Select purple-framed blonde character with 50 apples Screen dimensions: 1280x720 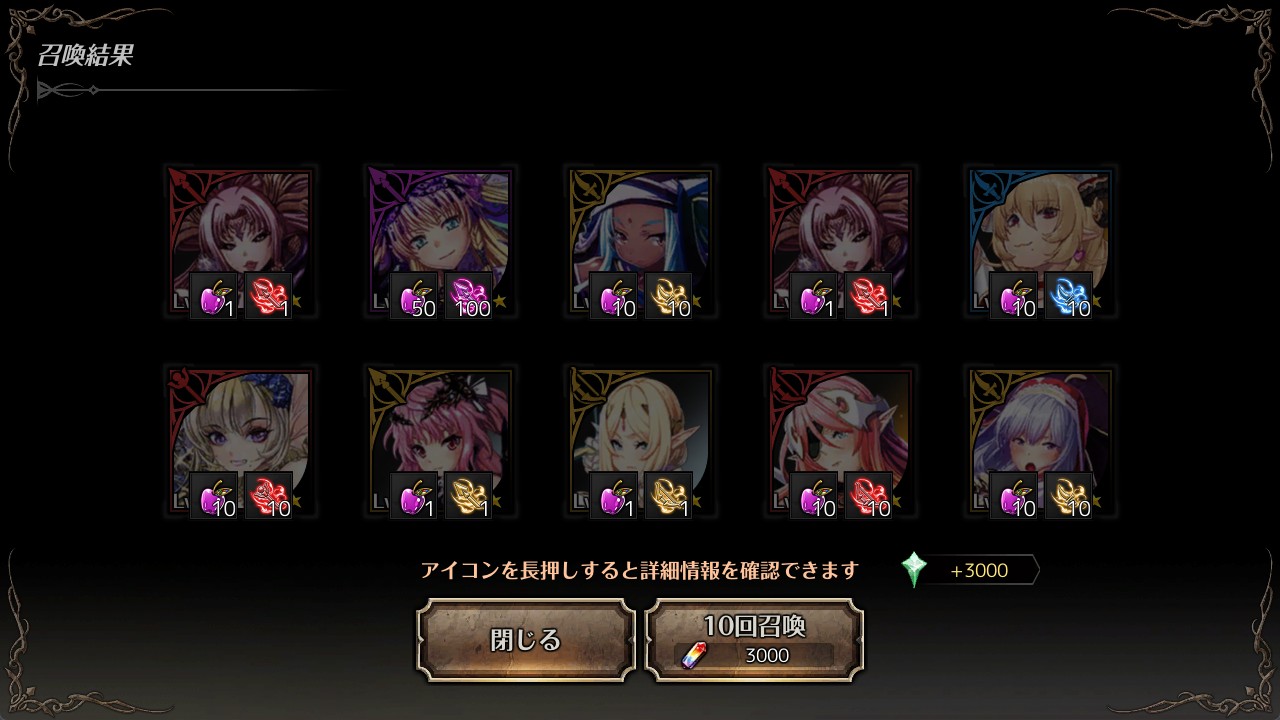[x=440, y=241]
